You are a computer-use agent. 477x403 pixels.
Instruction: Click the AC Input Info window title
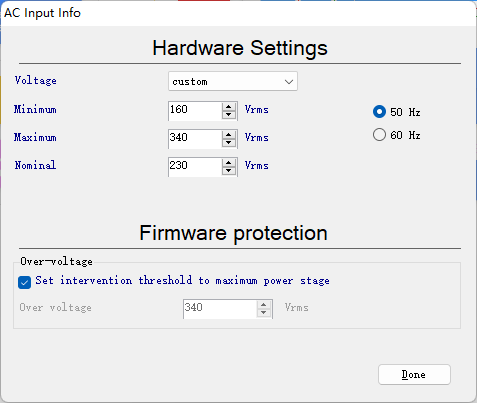point(42,13)
